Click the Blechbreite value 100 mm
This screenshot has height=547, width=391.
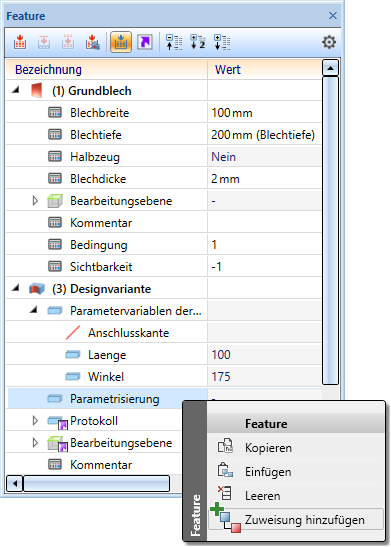pos(232,113)
